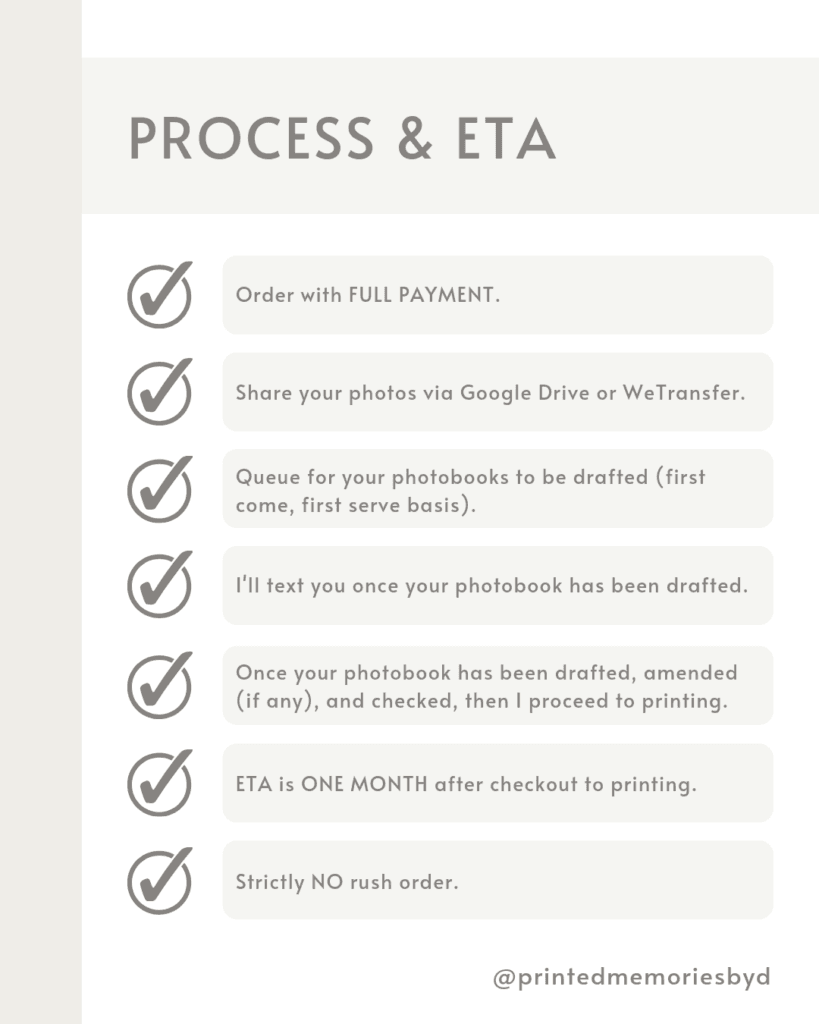Toggle the checkmark beside Once your photobook has been drafted
Image resolution: width=819 pixels, height=1024 pixels.
[x=160, y=685]
